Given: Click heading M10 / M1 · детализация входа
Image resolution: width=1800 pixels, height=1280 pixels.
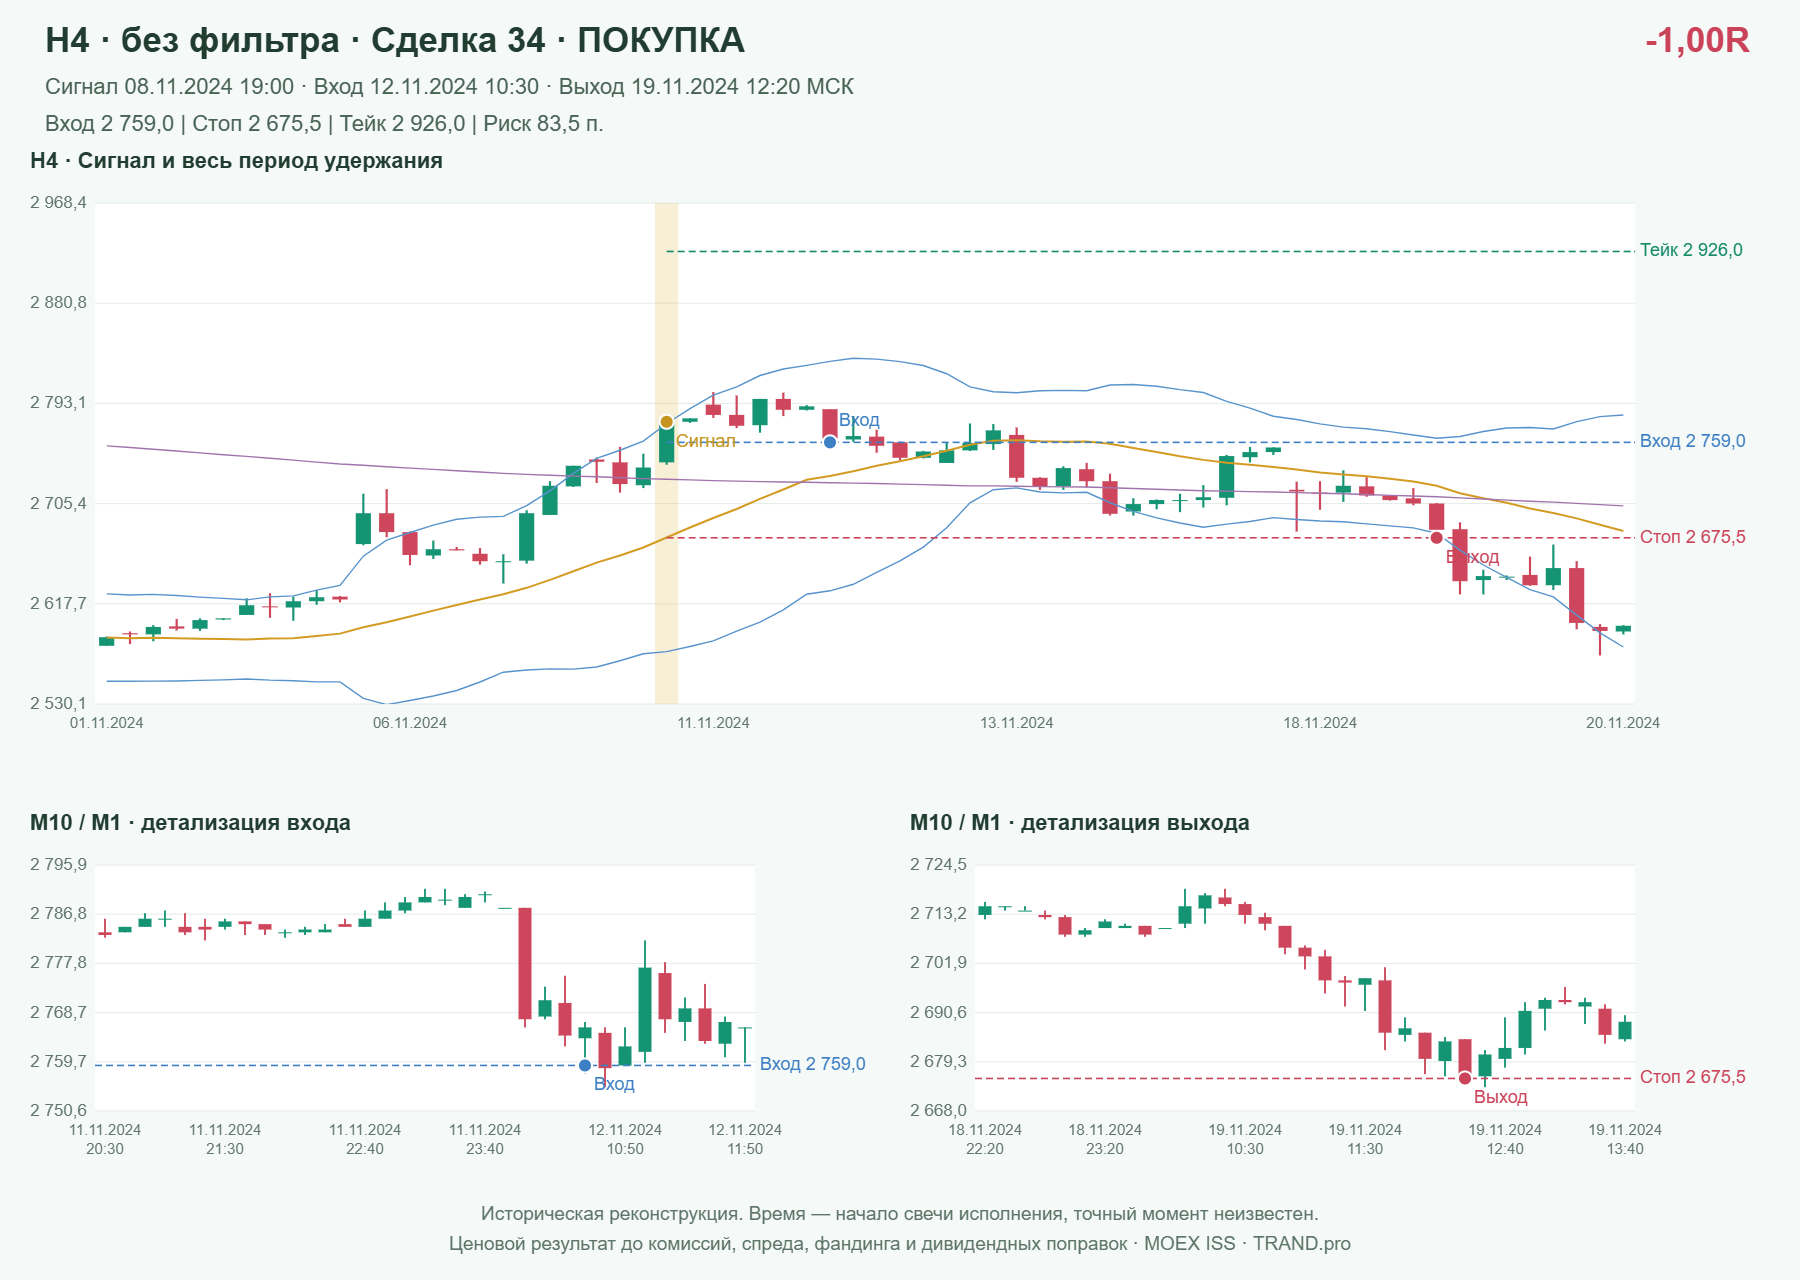Looking at the screenshot, I should (190, 823).
